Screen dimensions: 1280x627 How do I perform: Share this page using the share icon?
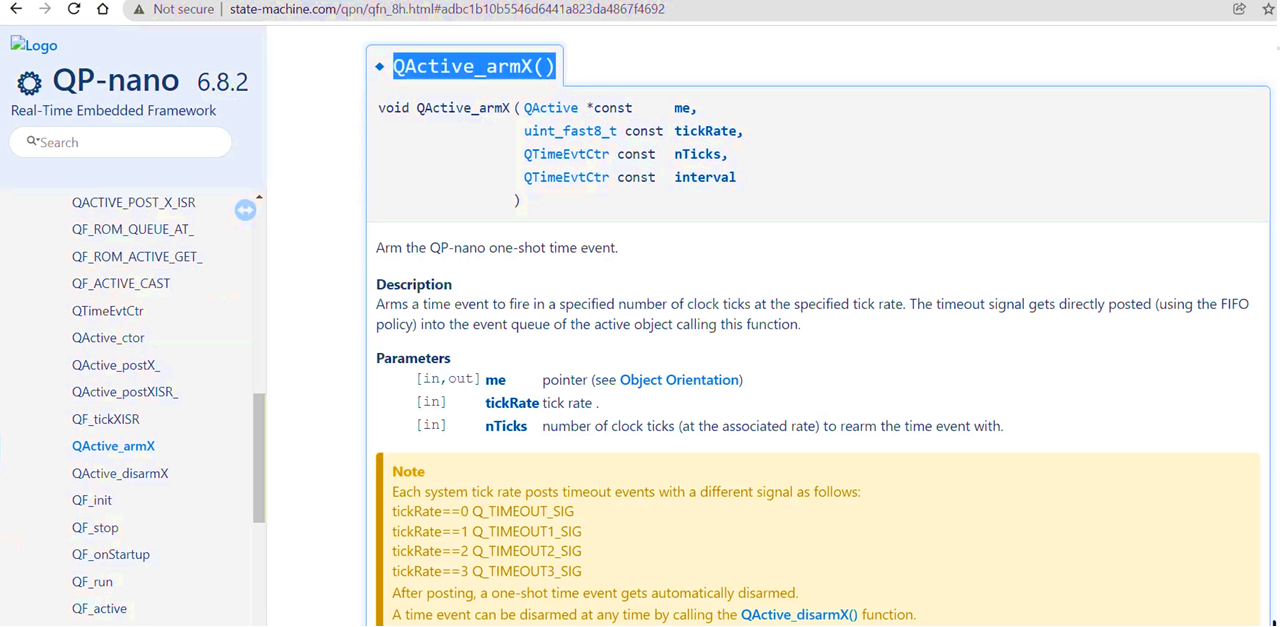(x=1240, y=9)
